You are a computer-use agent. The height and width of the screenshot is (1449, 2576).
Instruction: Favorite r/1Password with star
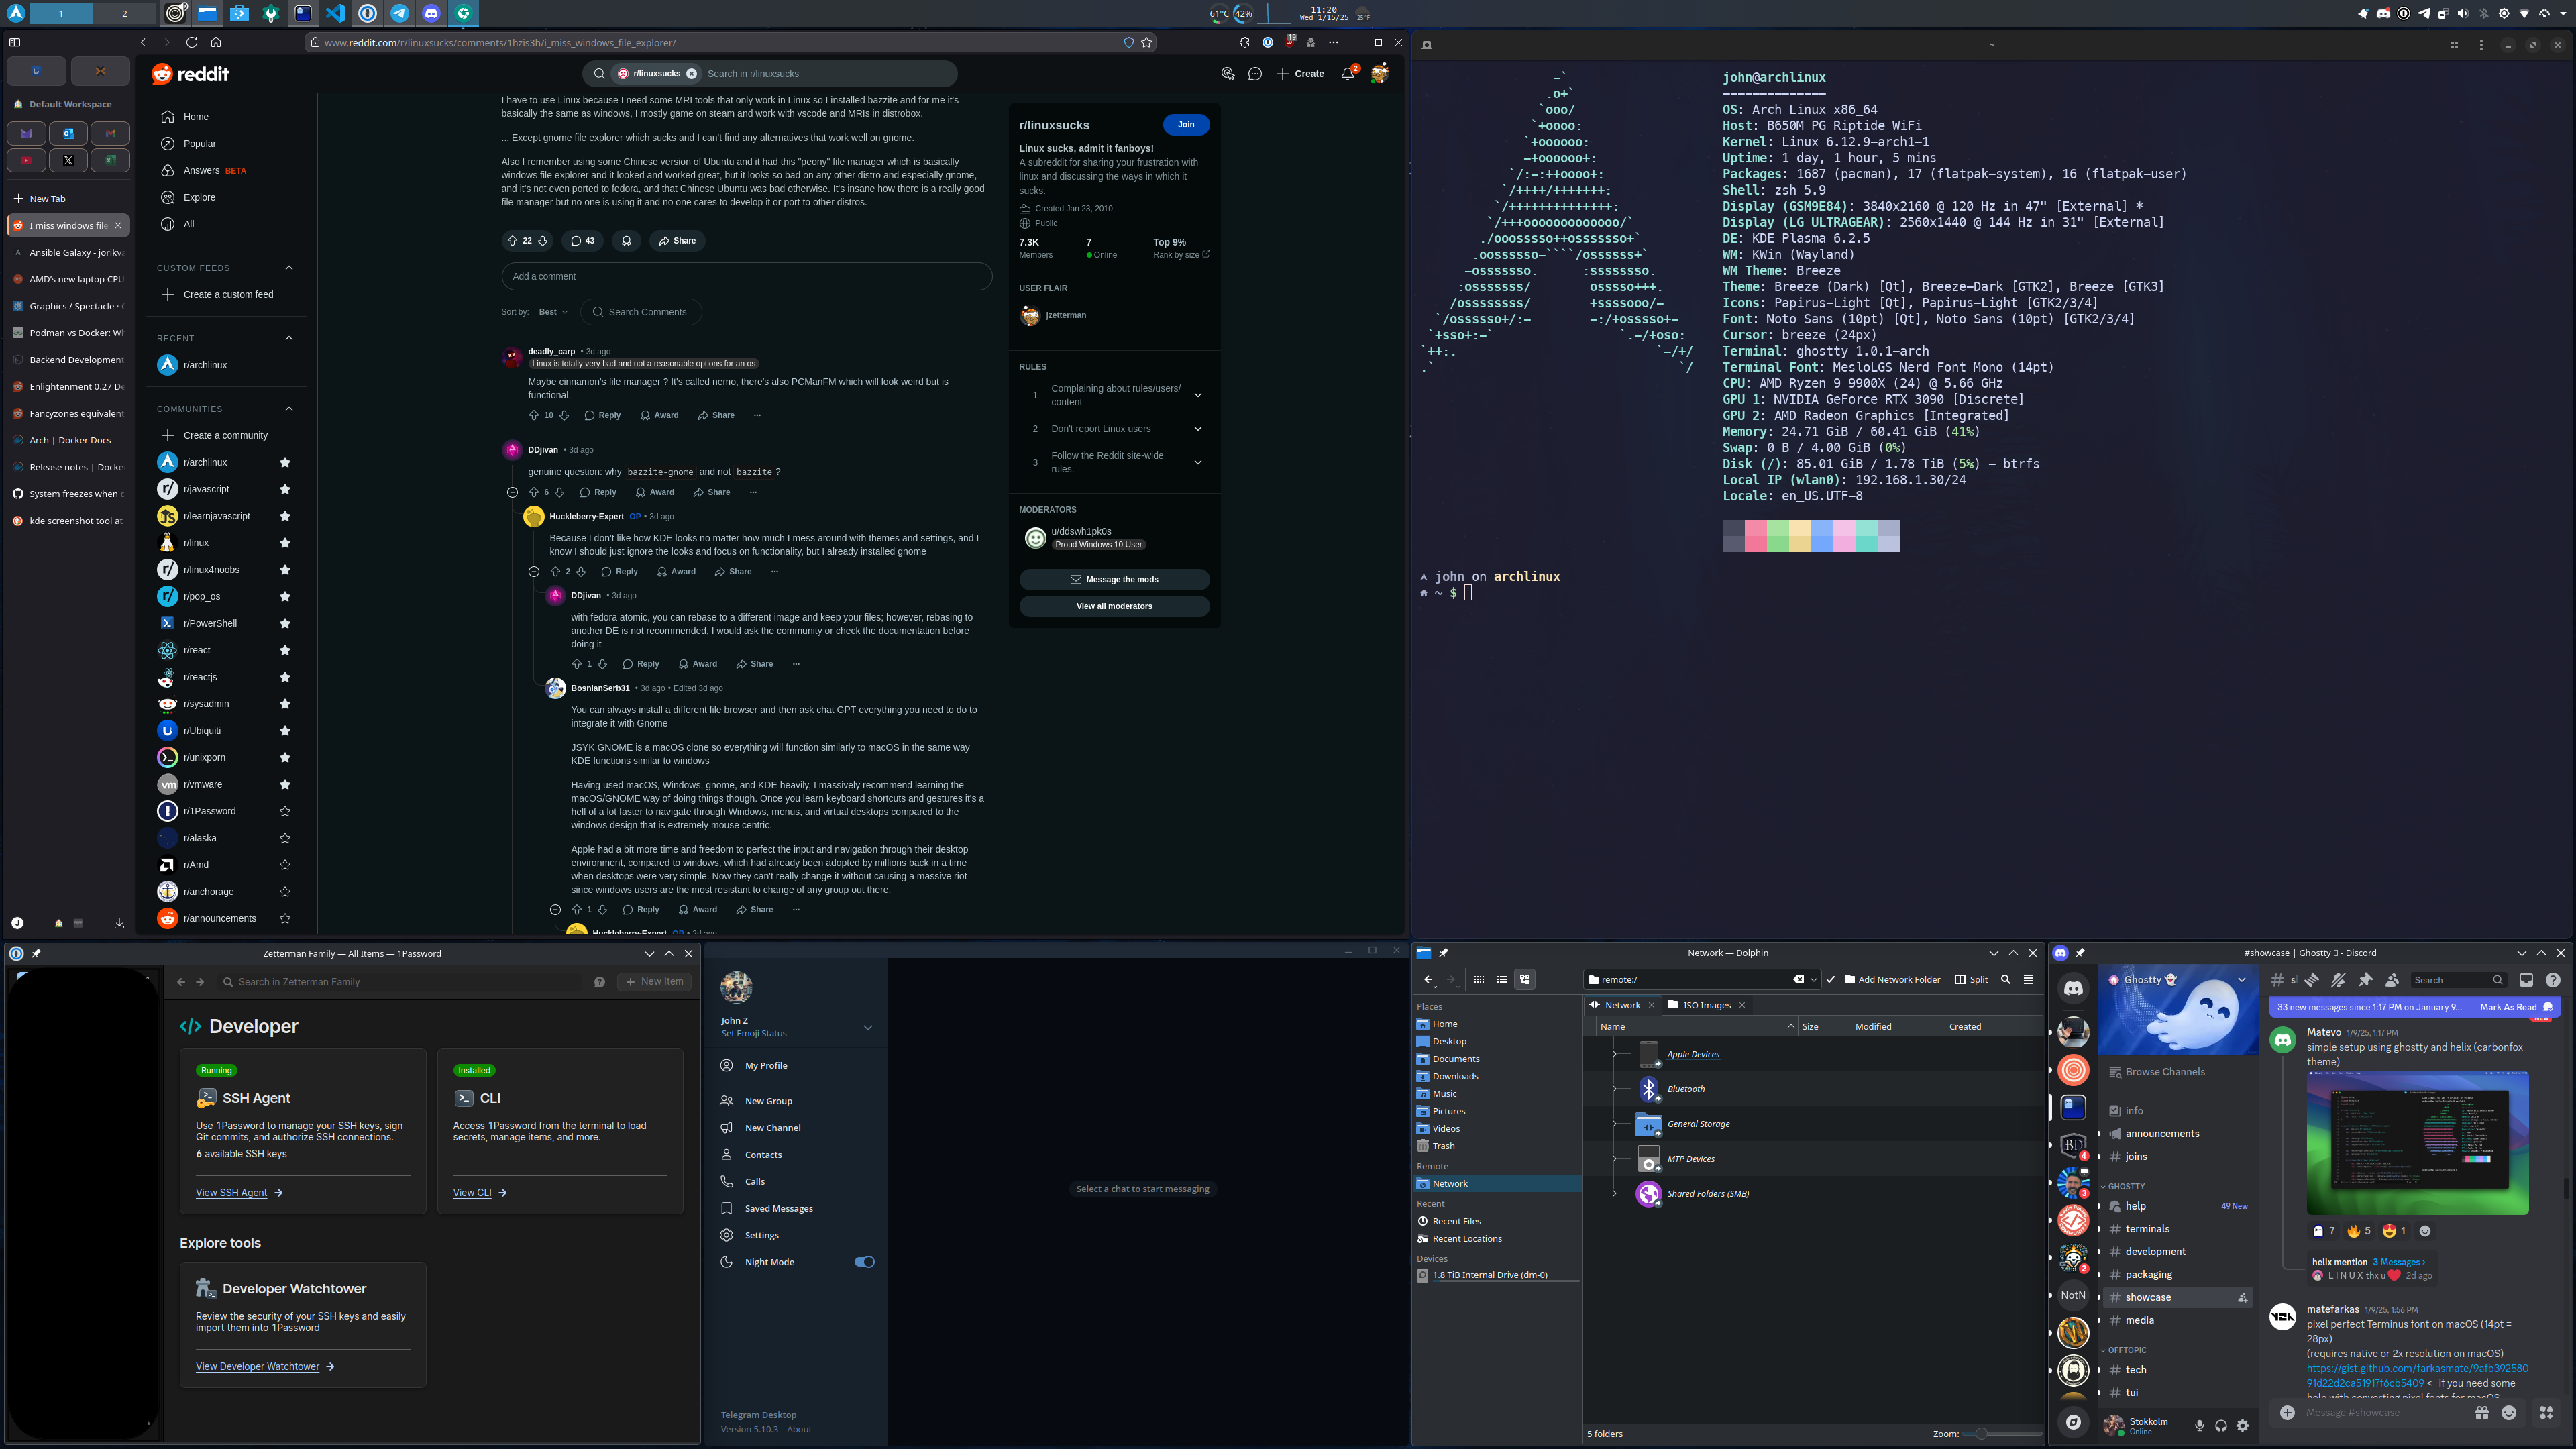pyautogui.click(x=285, y=811)
